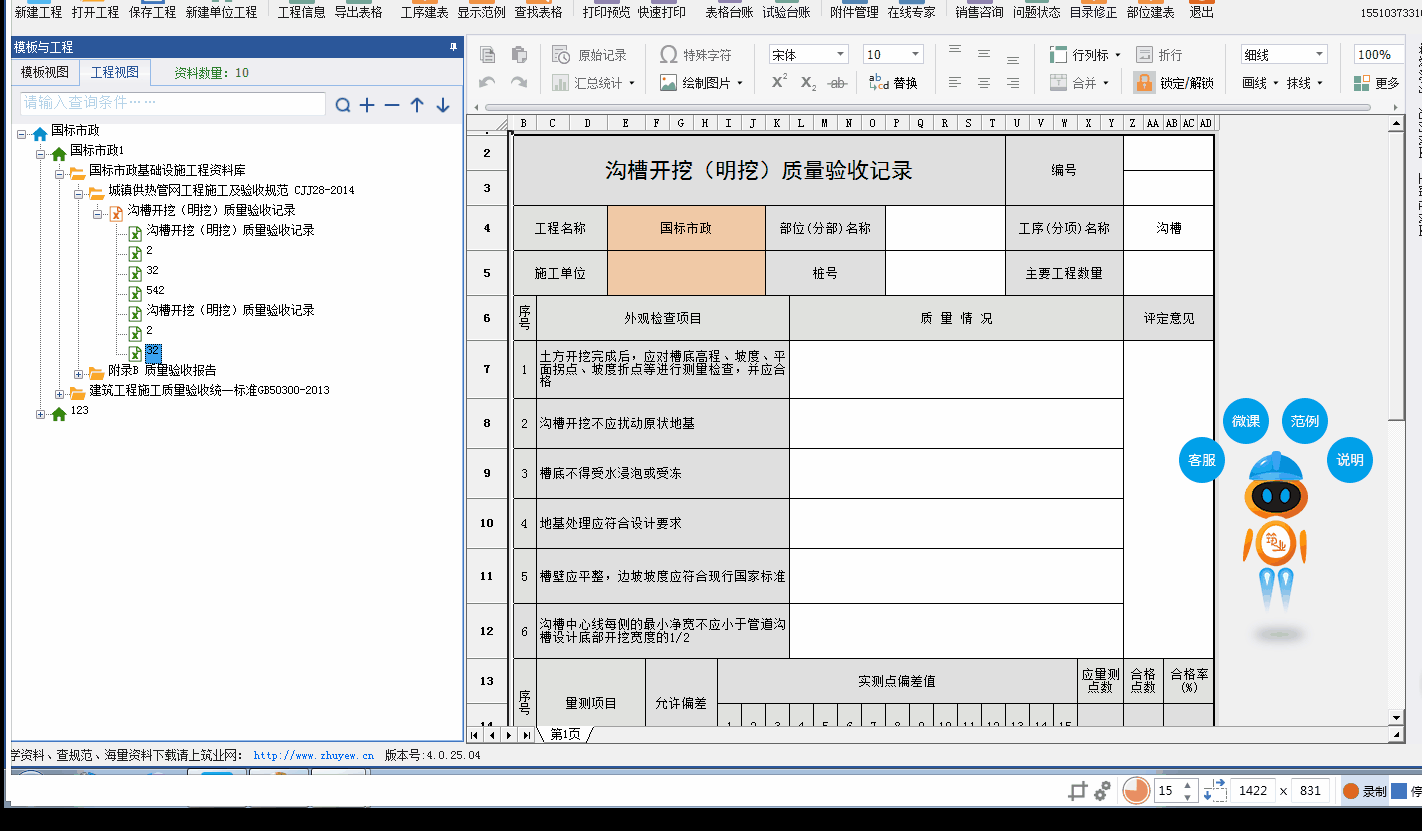Image resolution: width=1422 pixels, height=831 pixels.
Task: Click the strikethrough 'ab' text icon
Action: pyautogui.click(x=838, y=83)
